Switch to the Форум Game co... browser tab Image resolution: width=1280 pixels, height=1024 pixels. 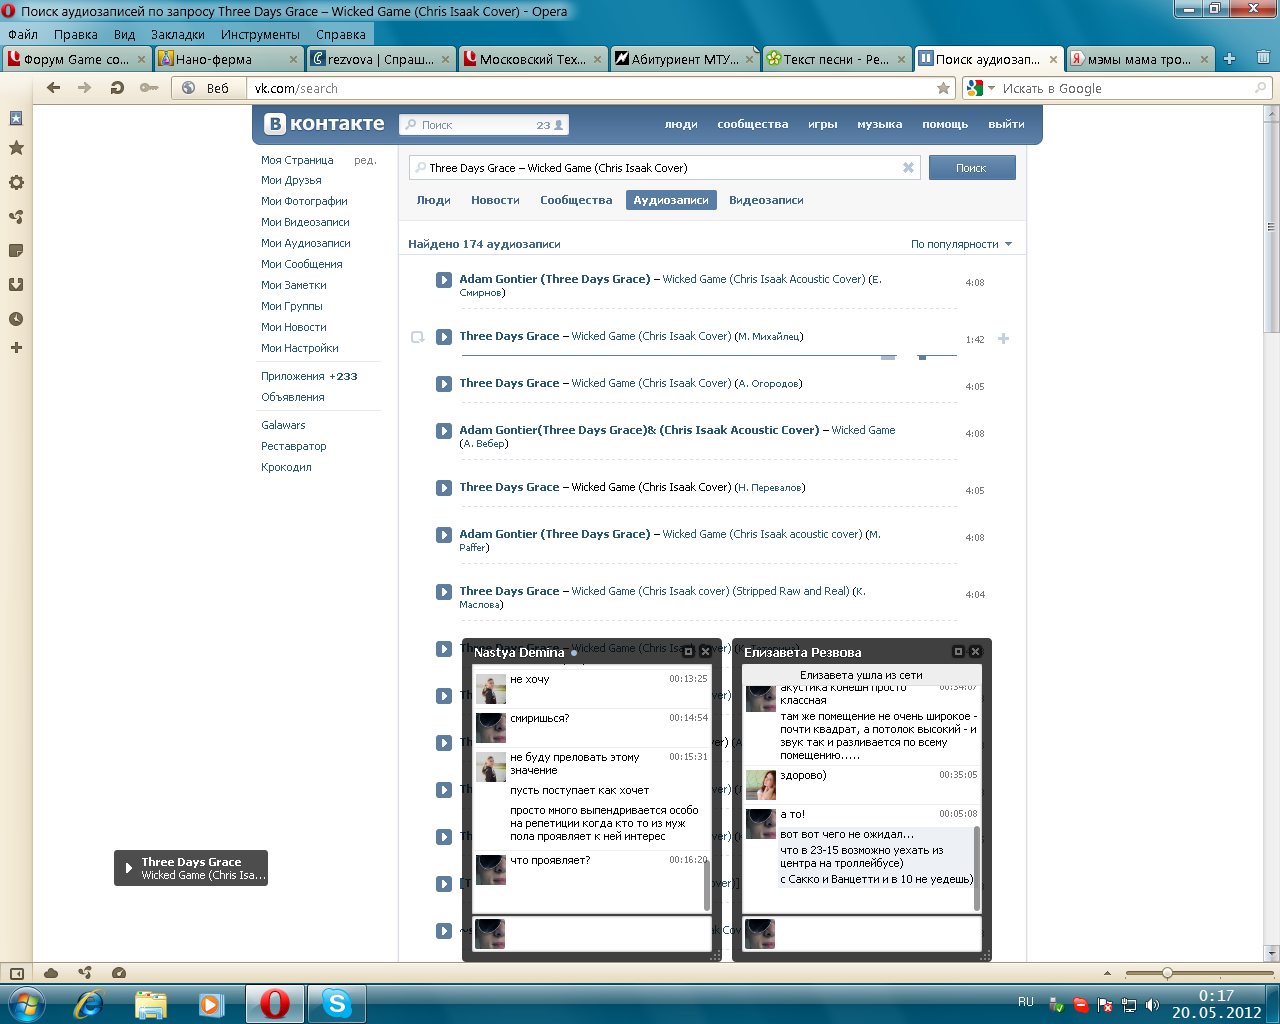(x=76, y=59)
